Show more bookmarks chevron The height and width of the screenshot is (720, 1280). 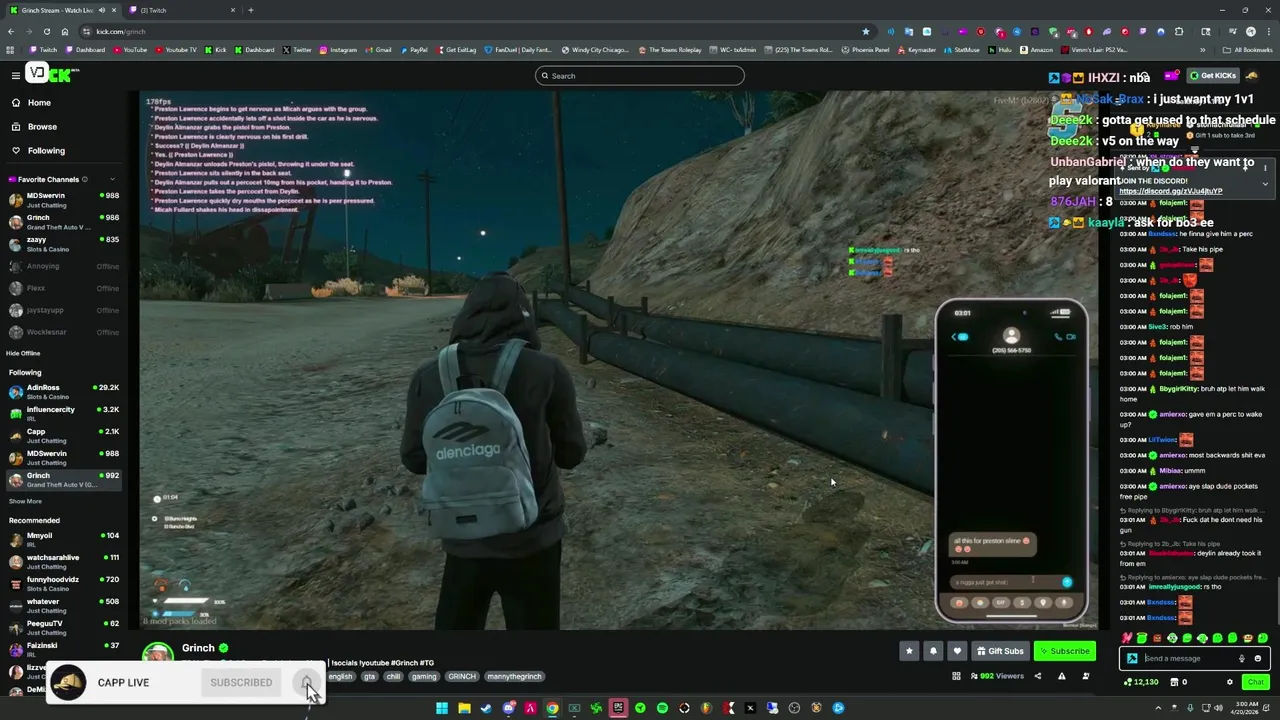[x=1202, y=49]
